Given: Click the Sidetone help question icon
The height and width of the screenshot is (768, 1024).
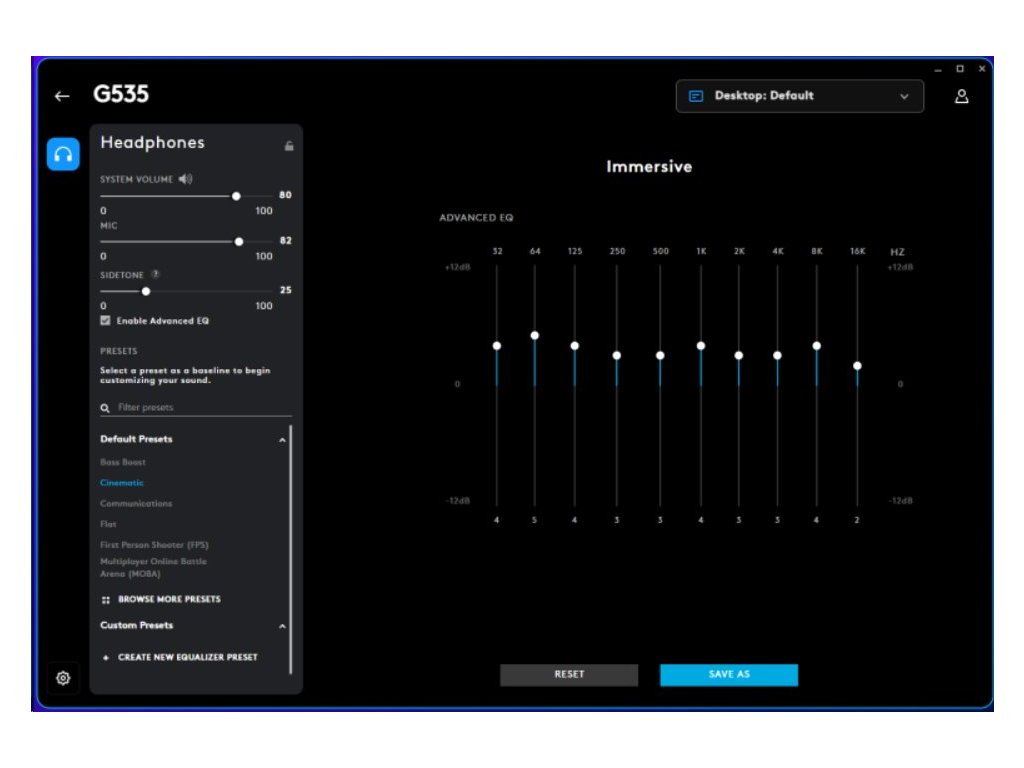Looking at the screenshot, I should [x=155, y=274].
